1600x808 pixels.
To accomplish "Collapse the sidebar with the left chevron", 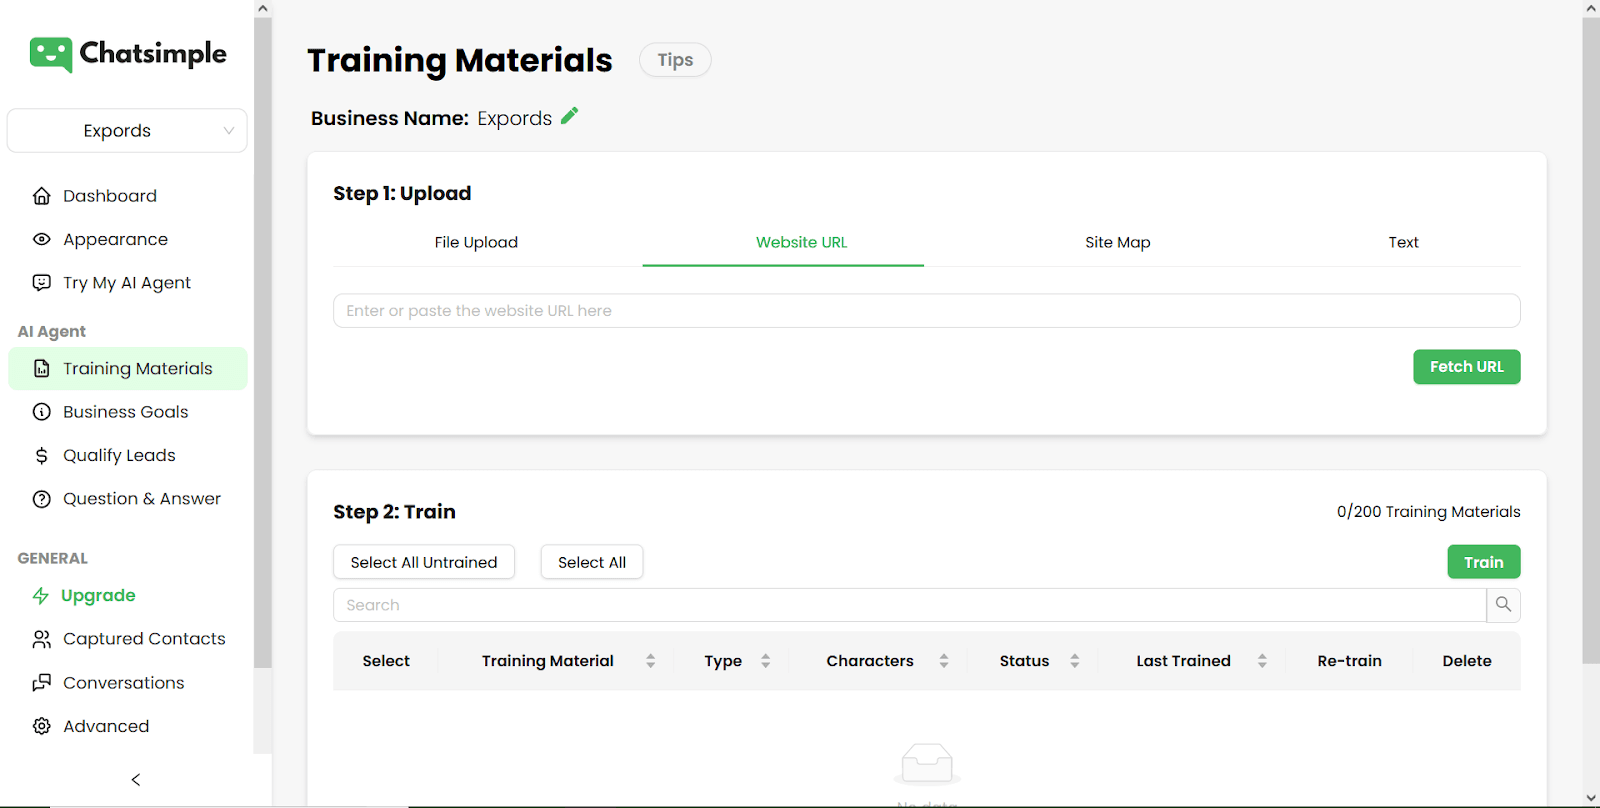I will (x=136, y=779).
